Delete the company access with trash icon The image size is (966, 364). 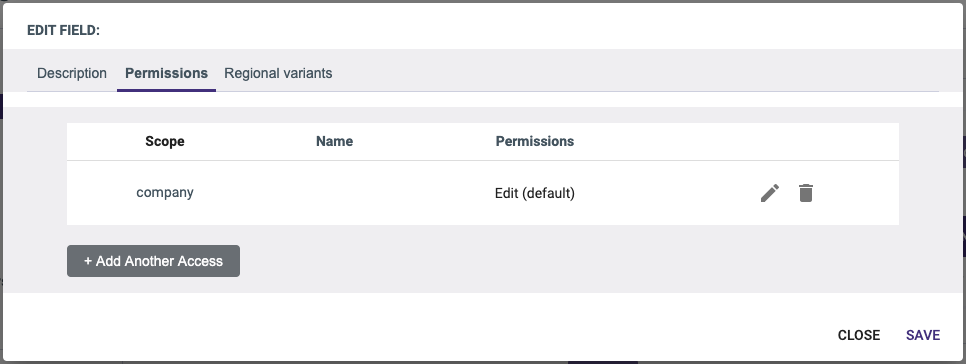806,193
